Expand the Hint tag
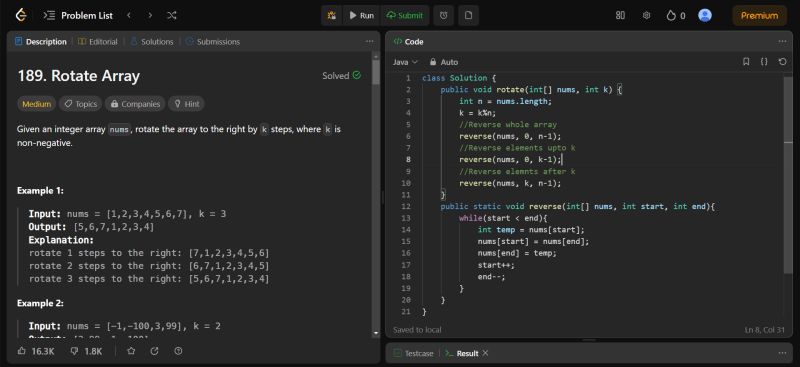Screen dimensions: 800x367 point(186,104)
